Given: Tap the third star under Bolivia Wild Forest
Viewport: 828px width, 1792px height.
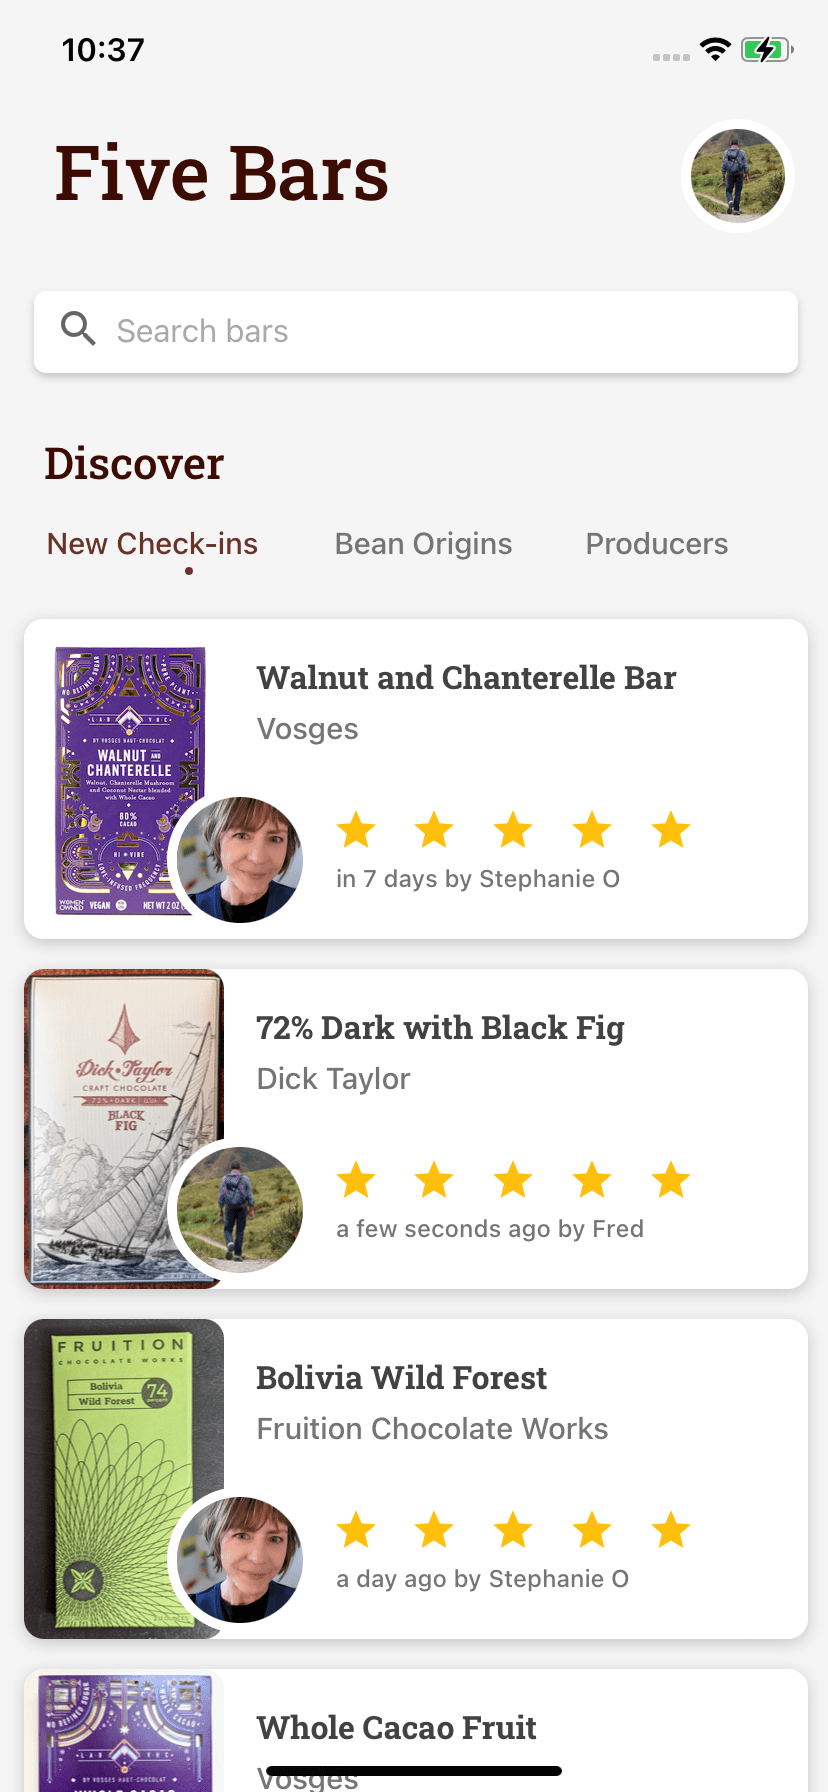Looking at the screenshot, I should (x=512, y=1529).
